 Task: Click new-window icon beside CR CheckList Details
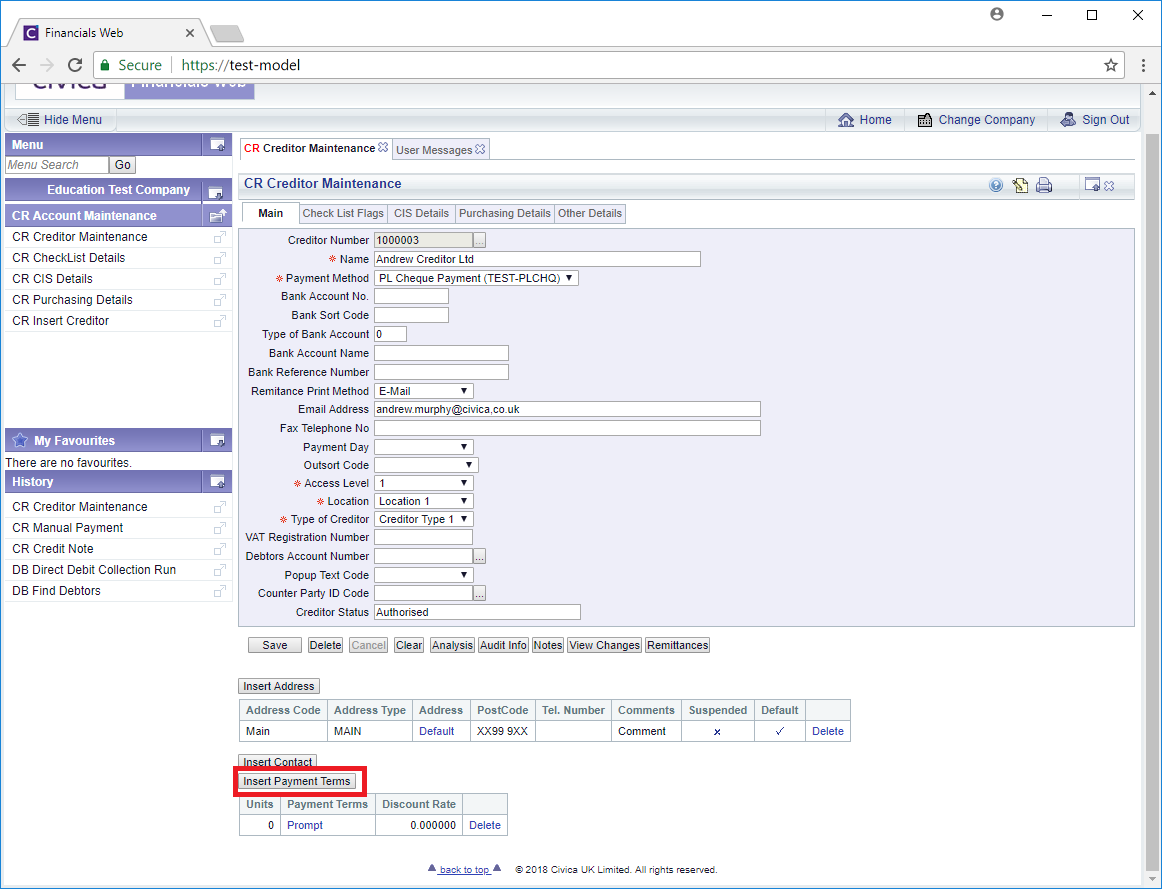pyautogui.click(x=219, y=258)
